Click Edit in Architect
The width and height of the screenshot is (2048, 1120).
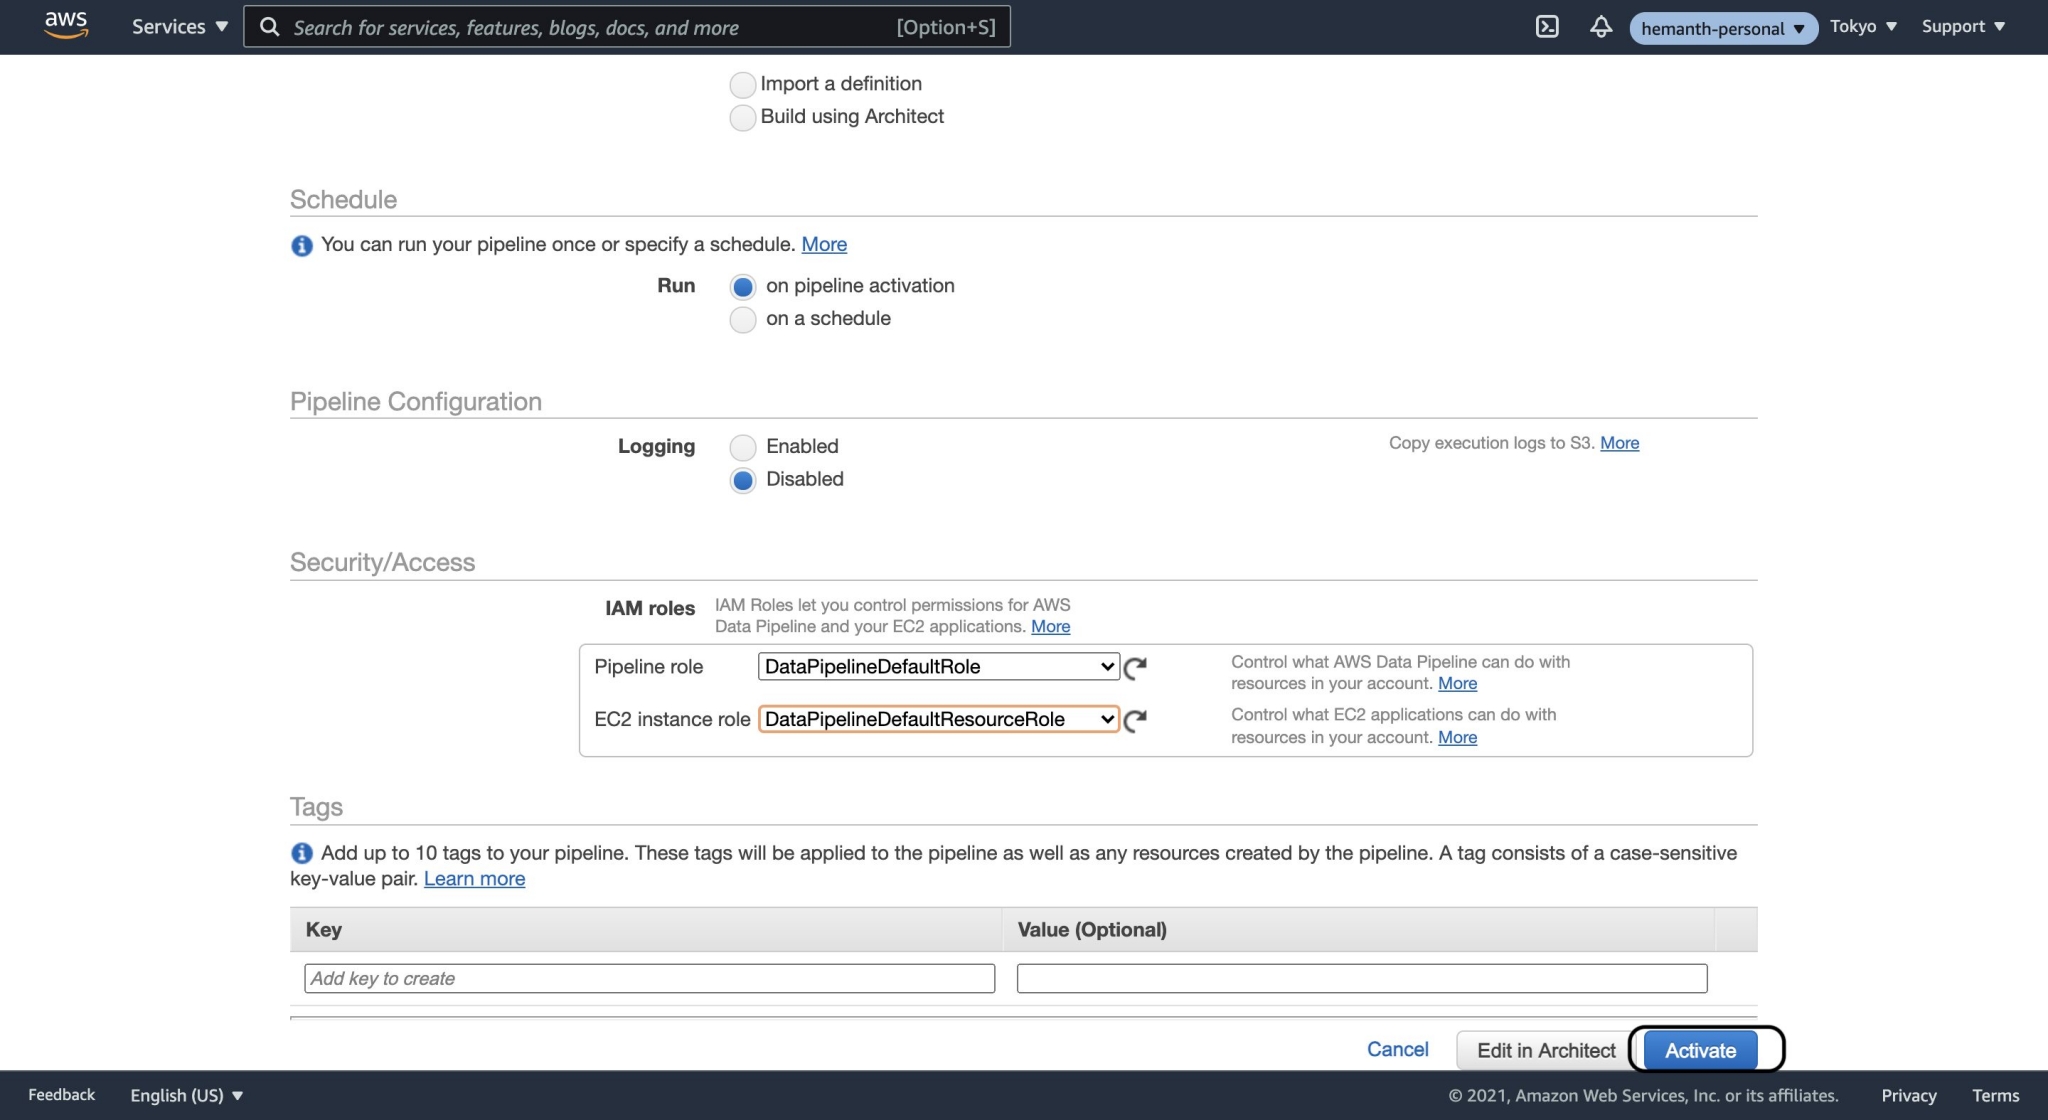(x=1545, y=1050)
